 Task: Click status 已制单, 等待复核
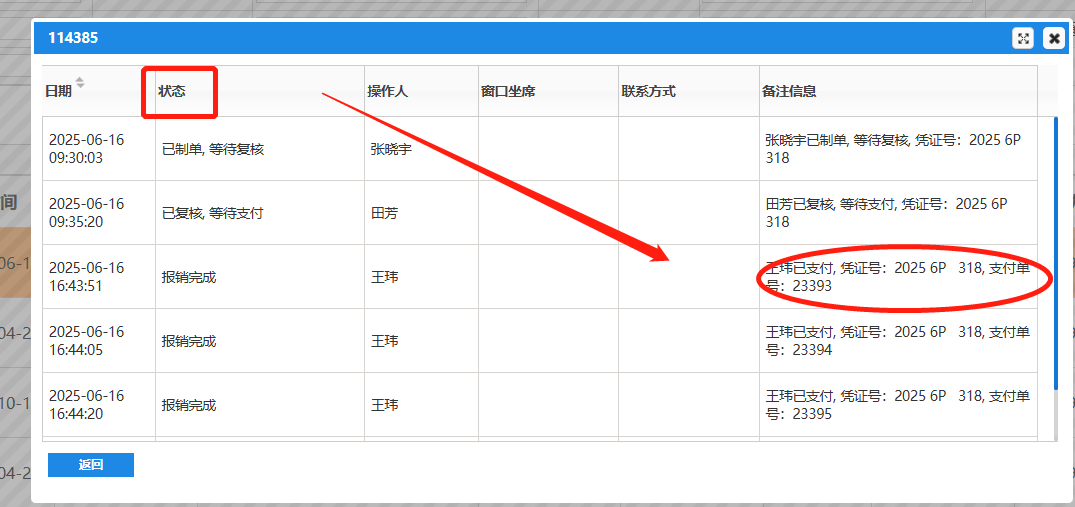[213, 149]
